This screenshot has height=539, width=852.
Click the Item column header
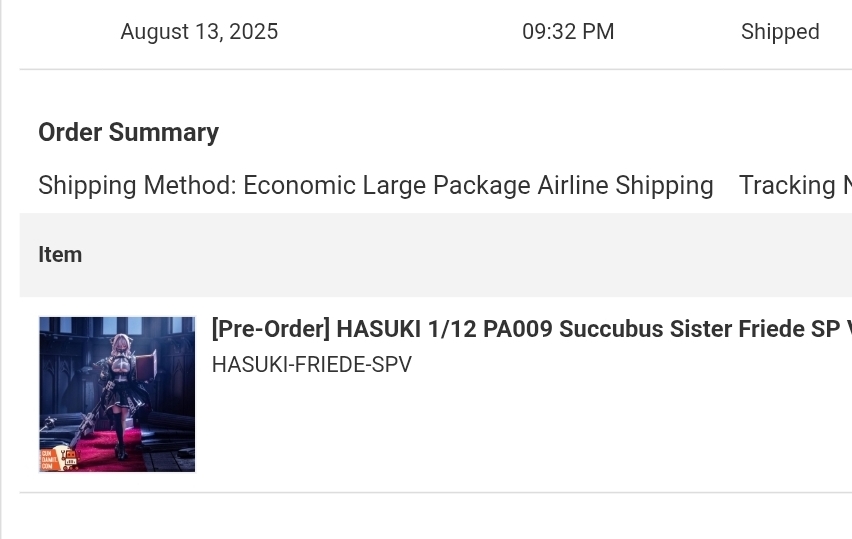60,254
